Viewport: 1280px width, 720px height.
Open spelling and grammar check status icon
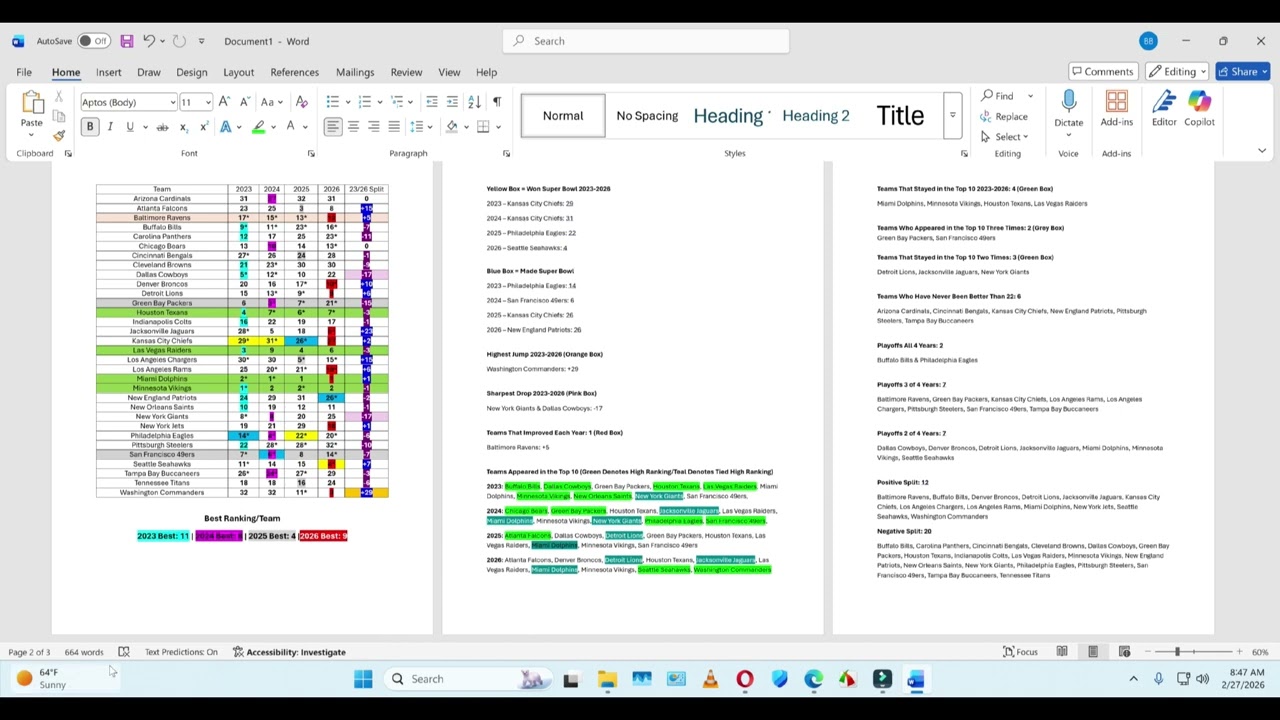(124, 652)
